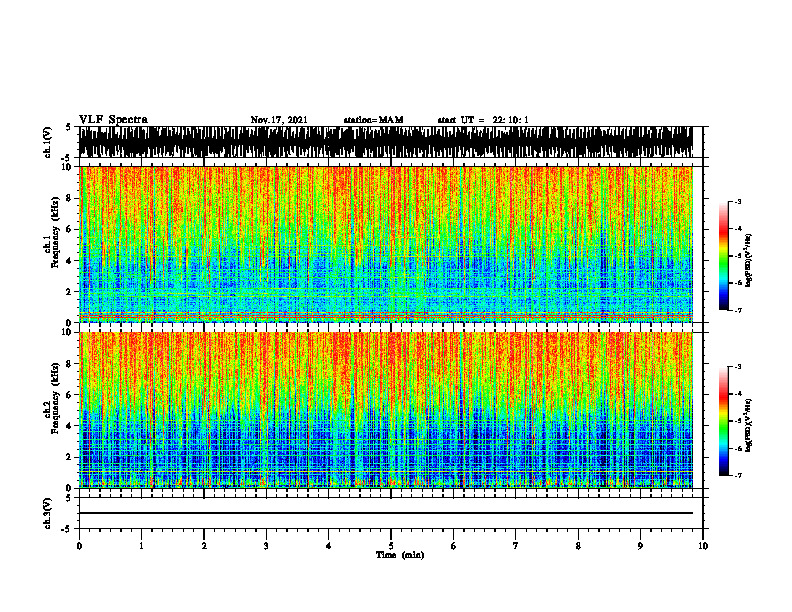Click tick label '3' on the time axis
The height and width of the screenshot is (612, 792).
(x=266, y=546)
